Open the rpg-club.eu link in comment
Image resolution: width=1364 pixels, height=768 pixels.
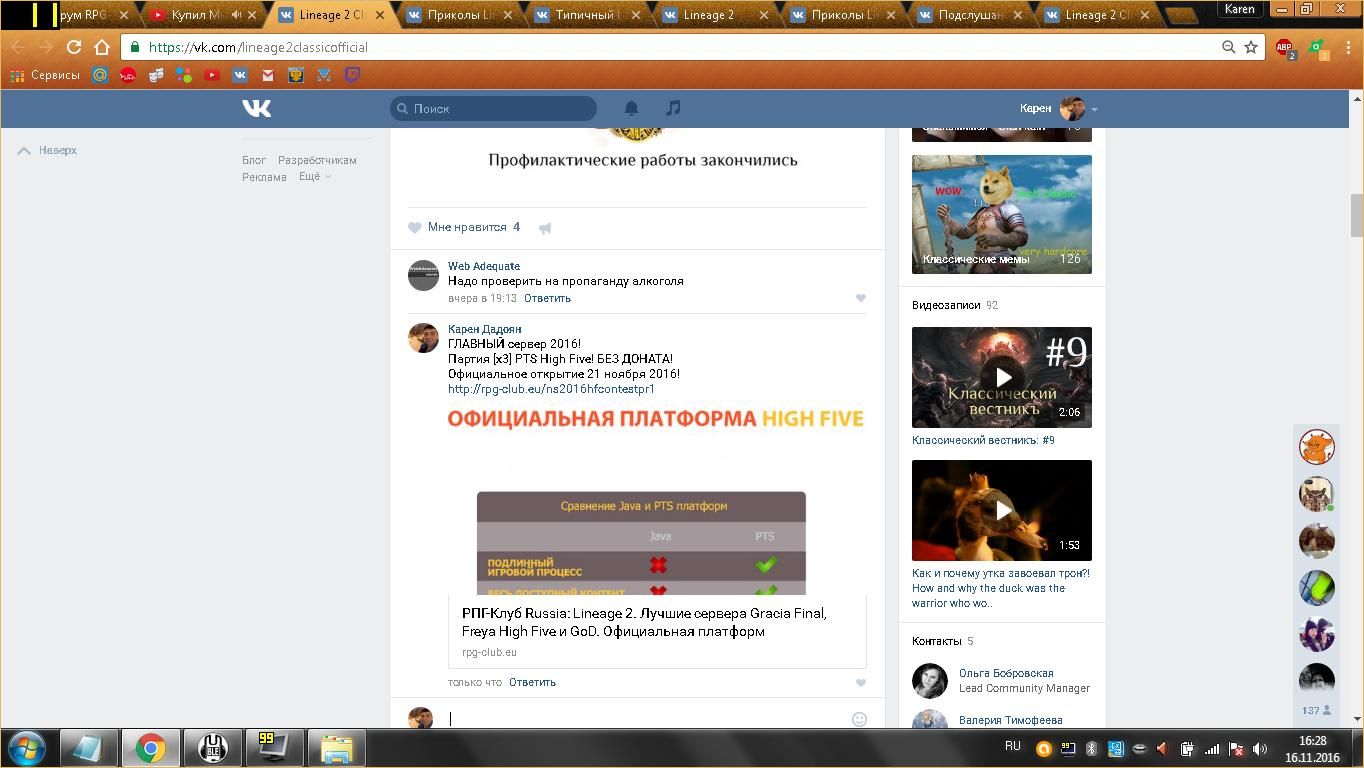click(551, 389)
